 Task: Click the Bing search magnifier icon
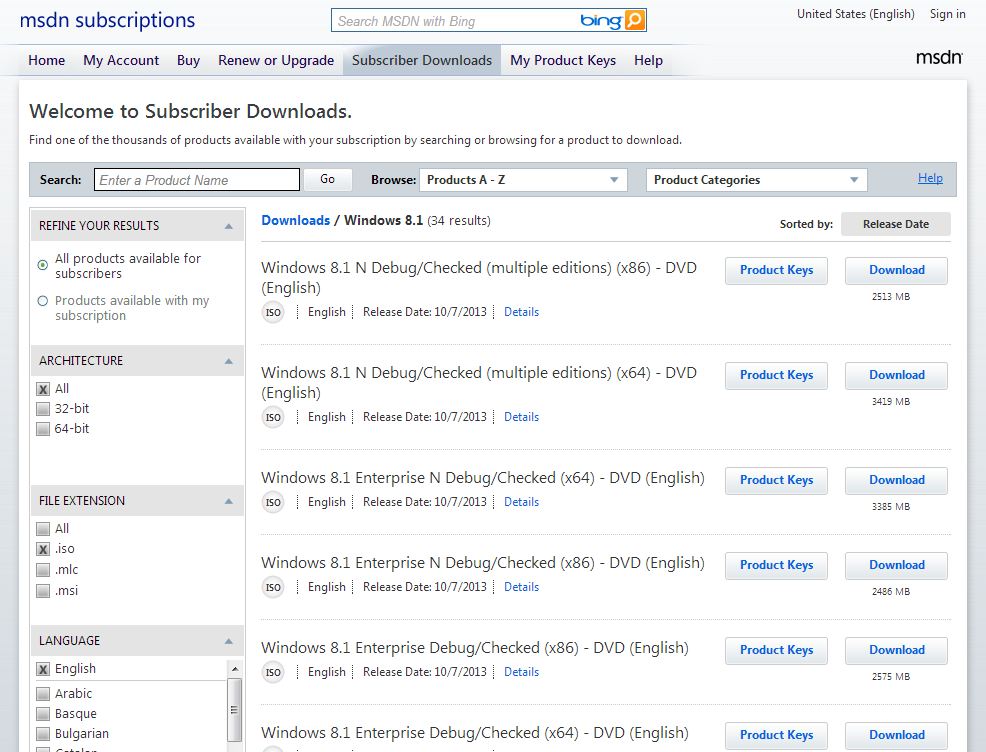click(x=634, y=20)
